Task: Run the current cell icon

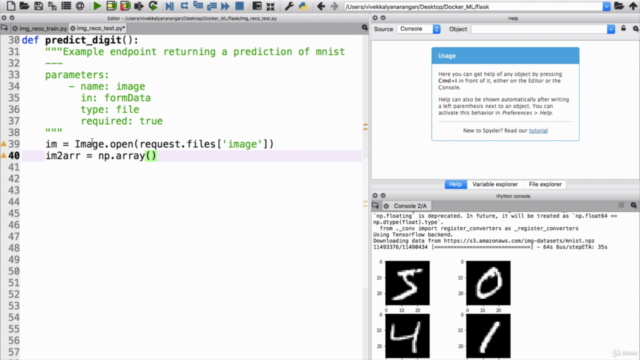Action: pyautogui.click(x=111, y=6)
